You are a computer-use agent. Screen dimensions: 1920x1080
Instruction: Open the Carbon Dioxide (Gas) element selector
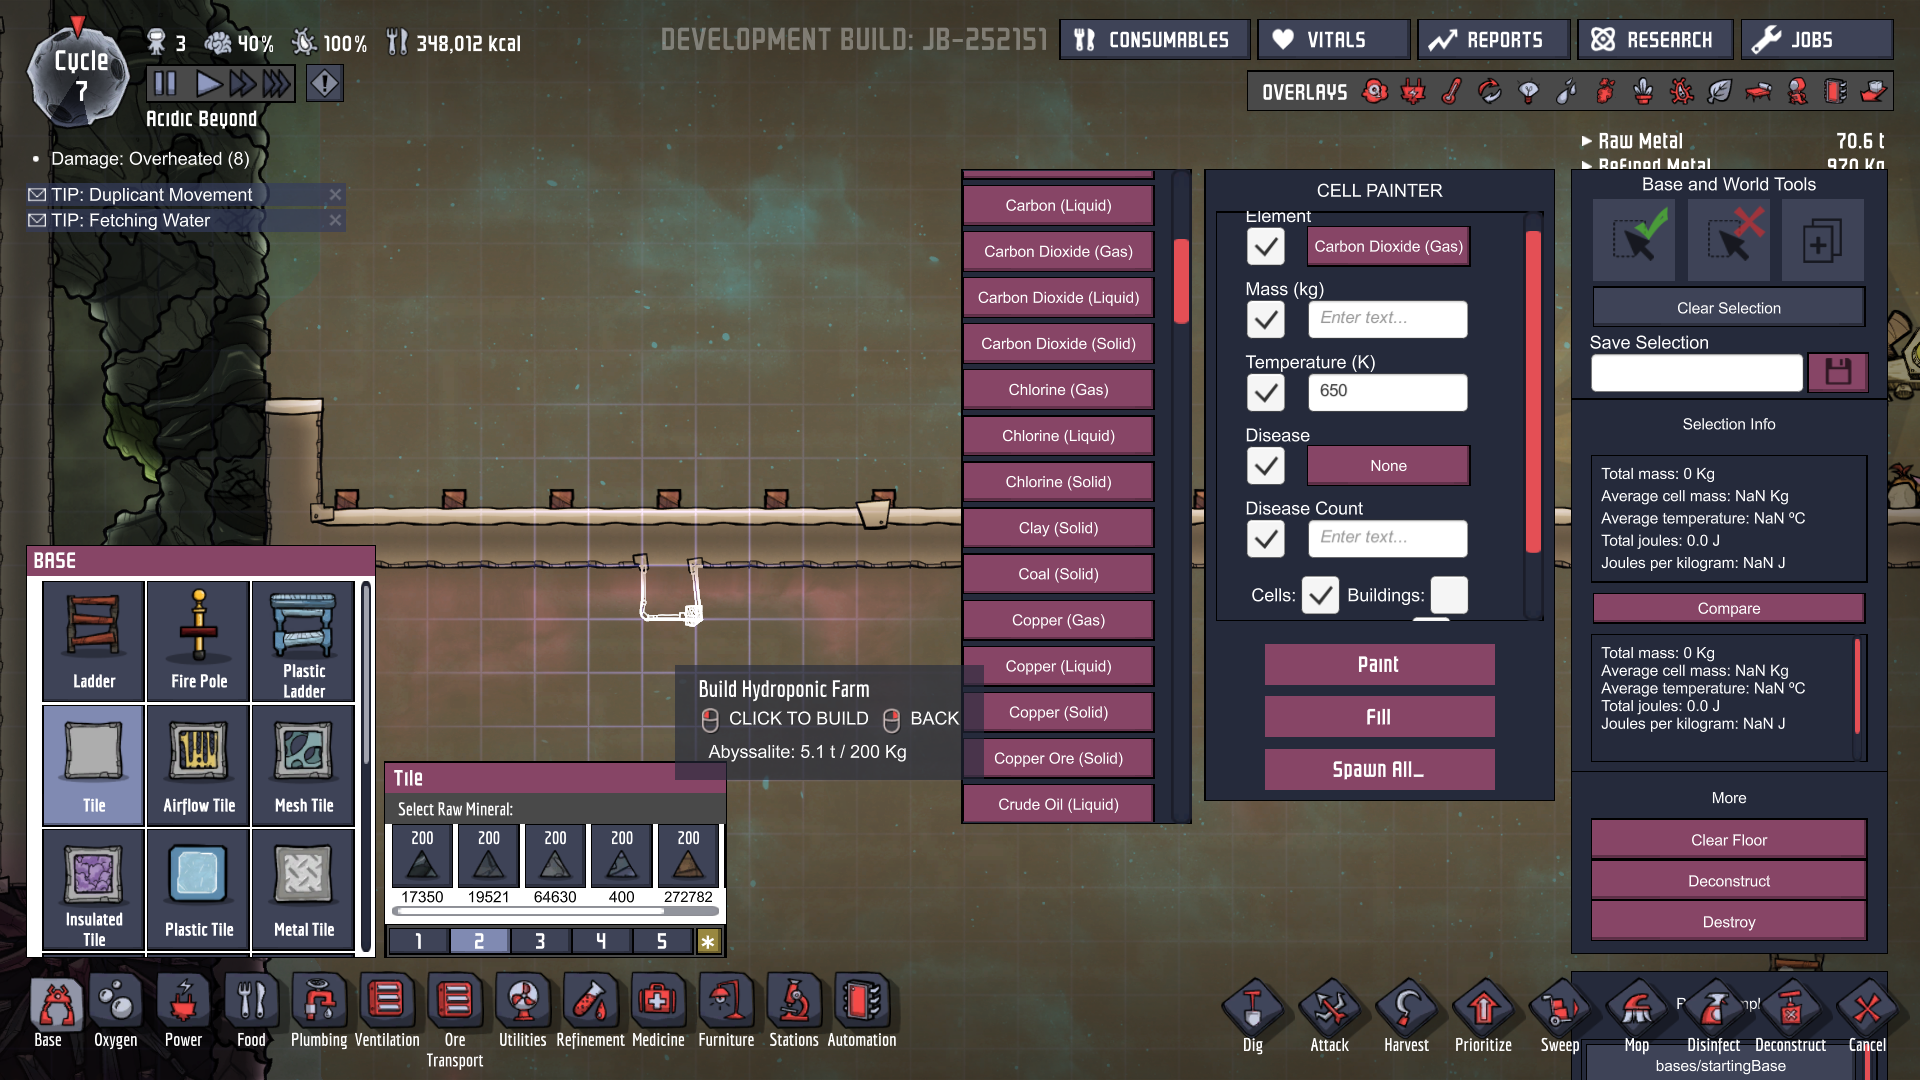[x=1387, y=246]
